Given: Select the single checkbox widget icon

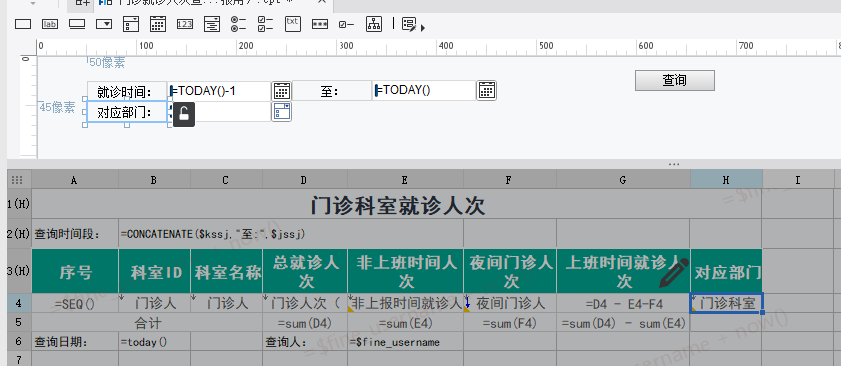Looking at the screenshot, I should point(346,24).
